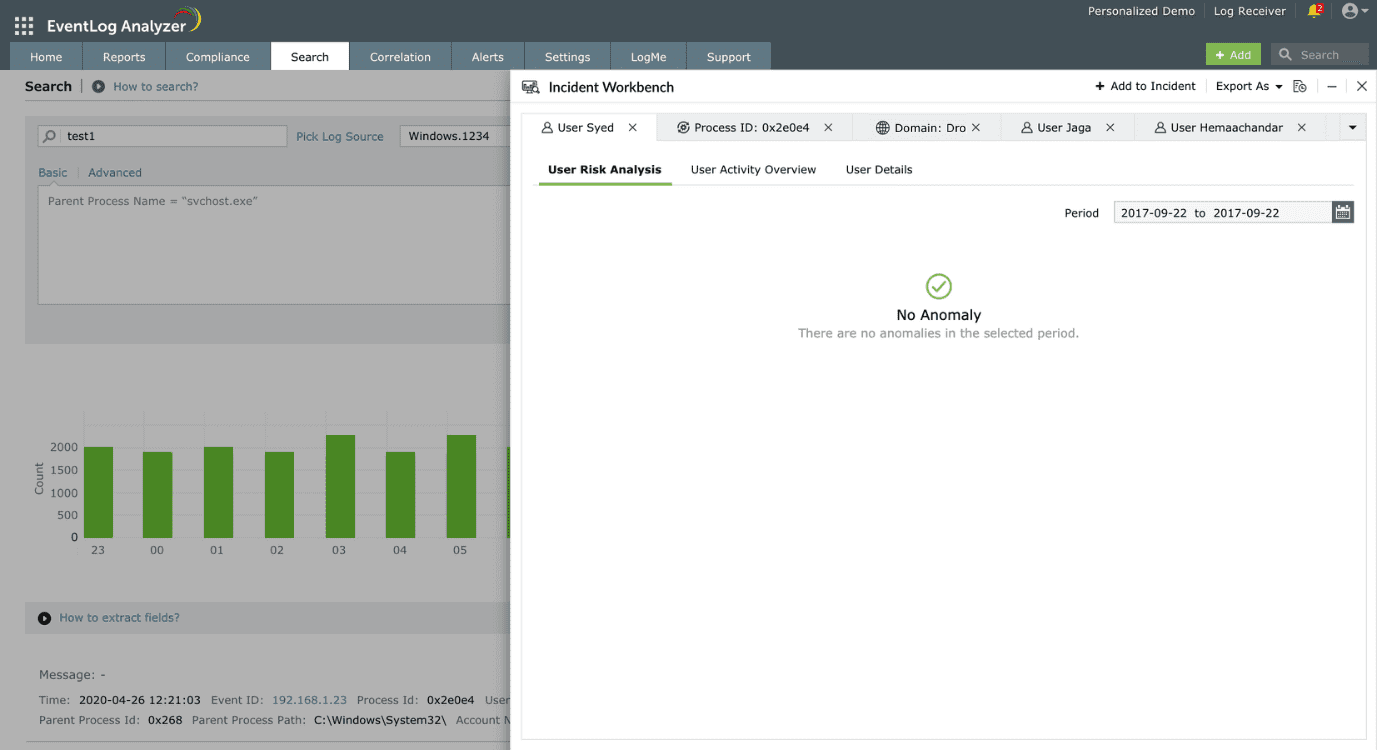Switch to the Reports tab

point(124,57)
